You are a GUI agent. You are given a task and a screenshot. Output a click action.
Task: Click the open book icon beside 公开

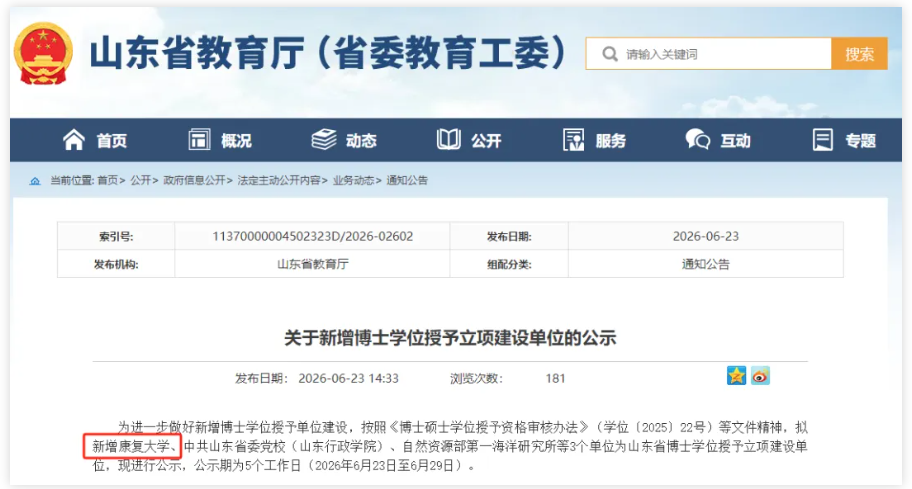[448, 140]
